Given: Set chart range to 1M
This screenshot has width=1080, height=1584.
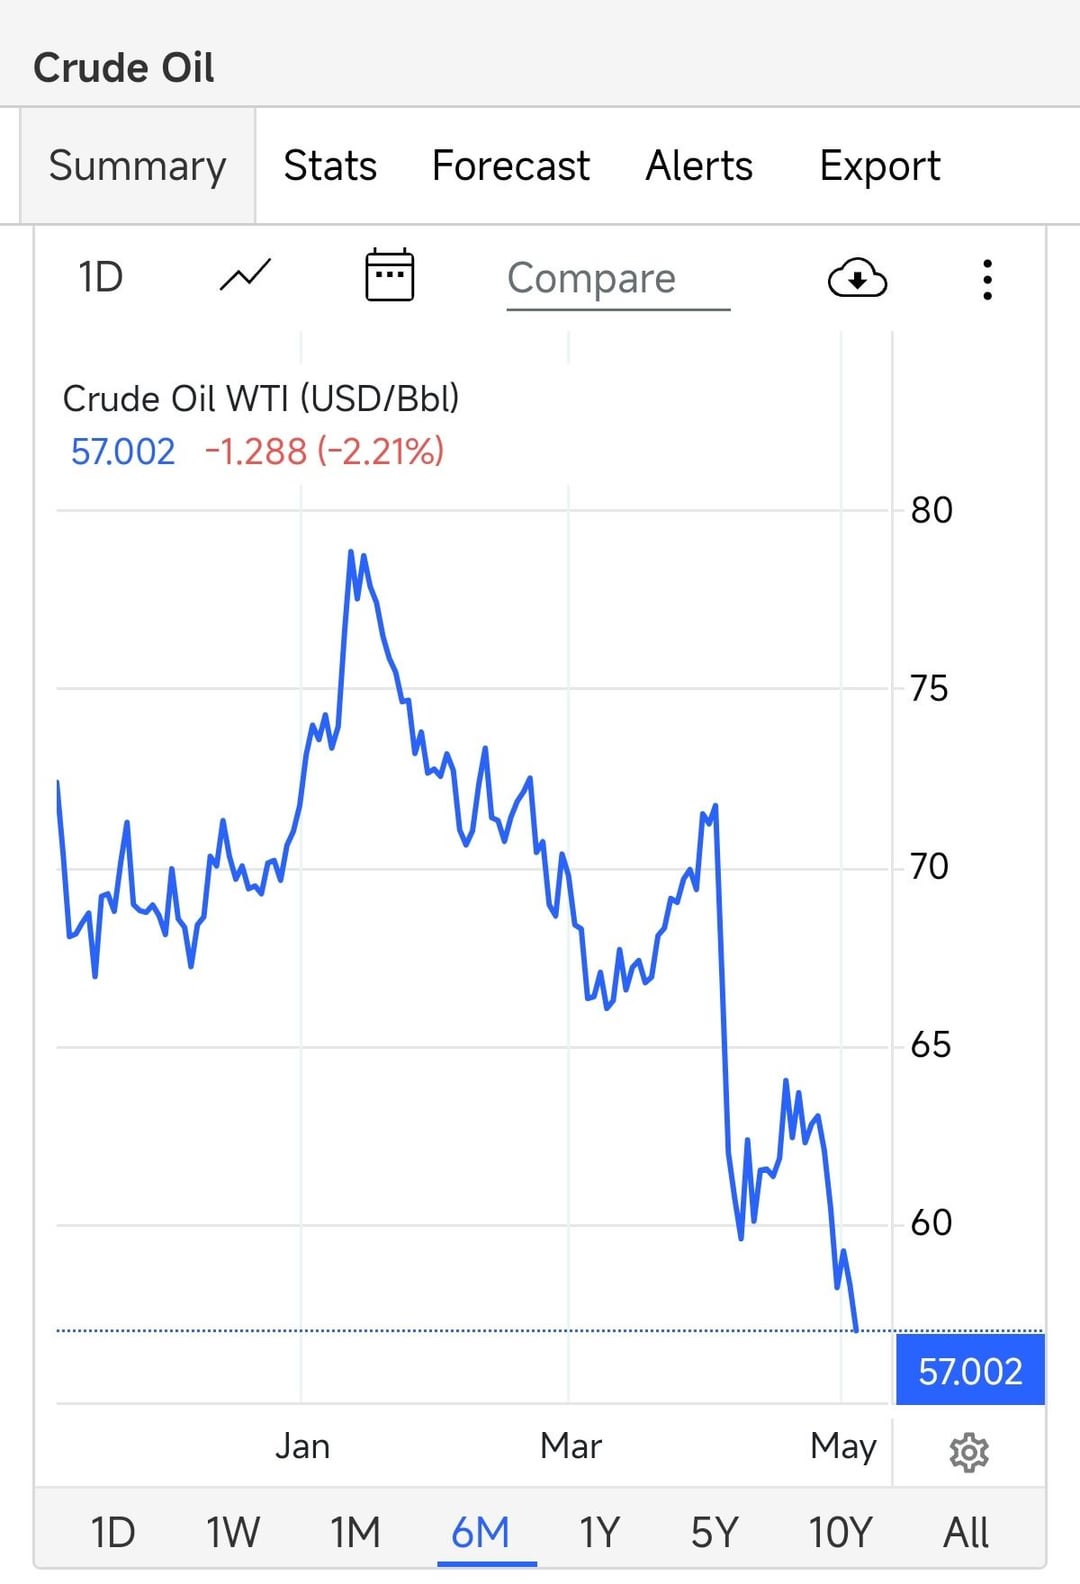Looking at the screenshot, I should 355,1531.
